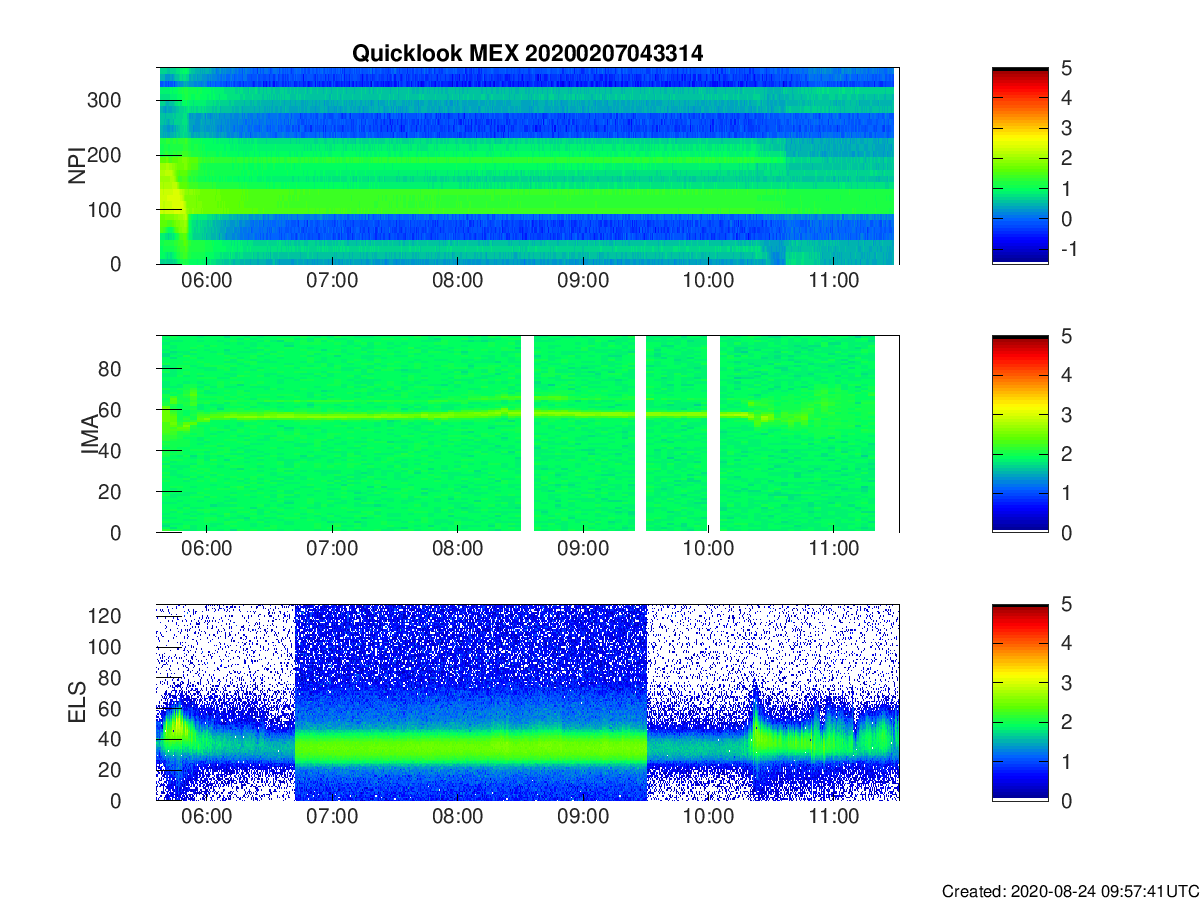This screenshot has height=900, width=1200.
Task: Click the 10:00 time label under NPI panel
Action: [x=708, y=281]
